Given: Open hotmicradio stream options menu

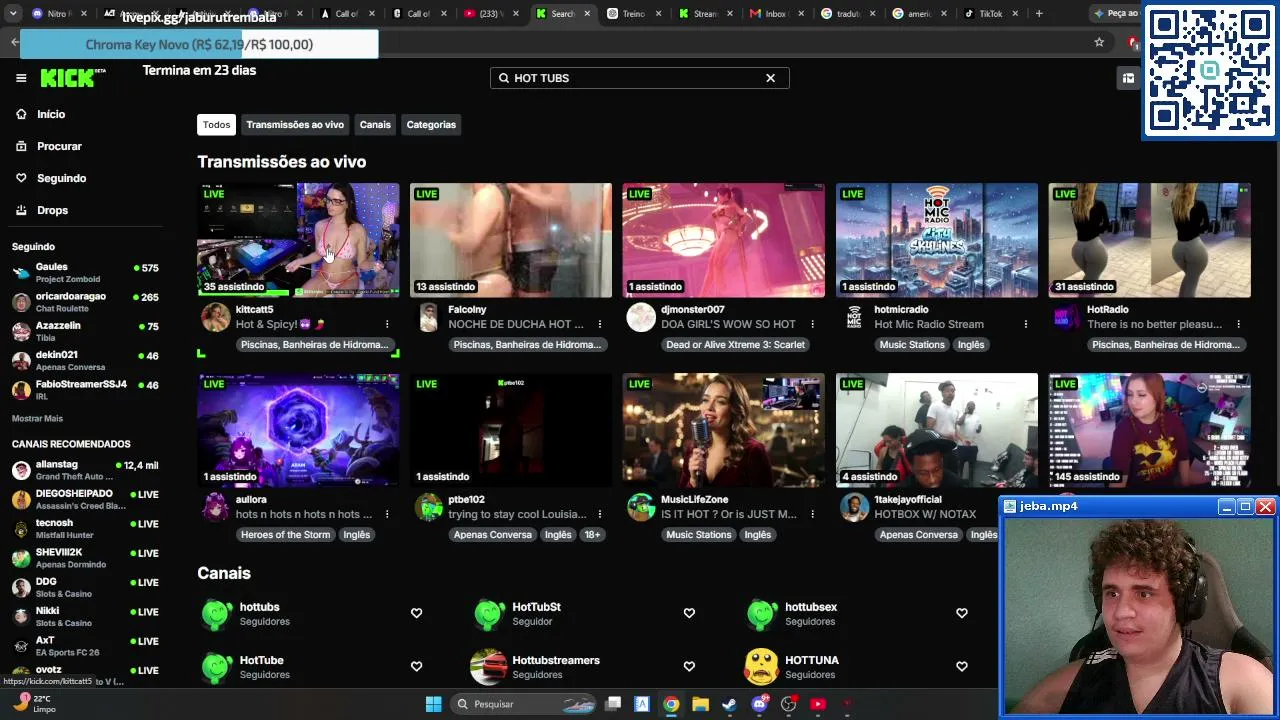Looking at the screenshot, I should 1026,324.
